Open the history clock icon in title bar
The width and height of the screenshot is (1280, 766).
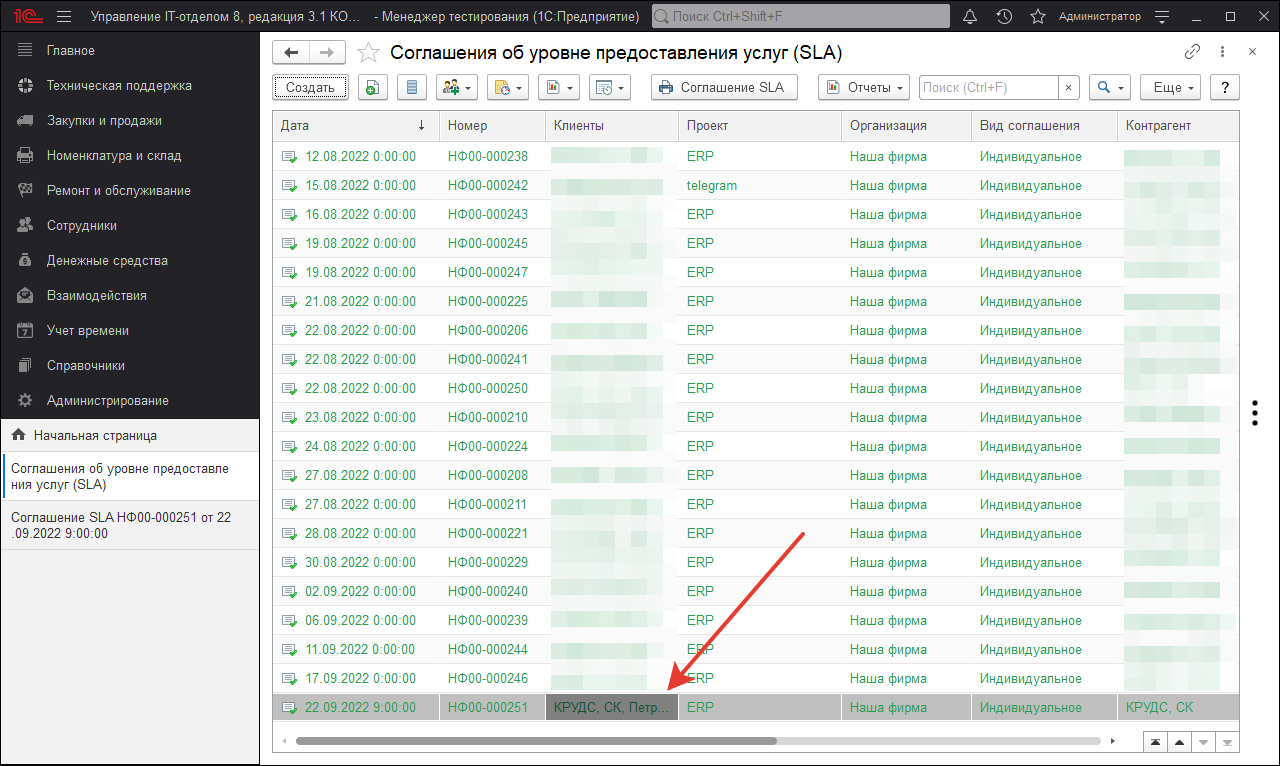point(1004,17)
